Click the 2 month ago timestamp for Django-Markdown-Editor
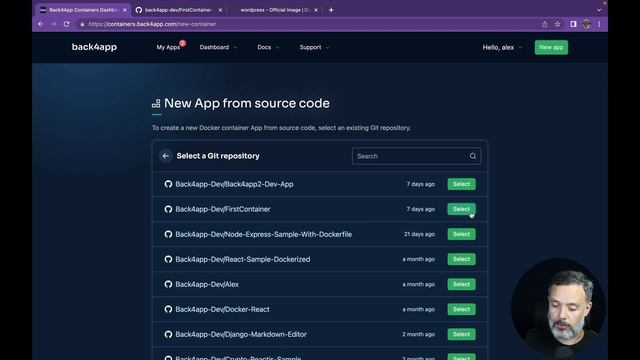Image resolution: width=640 pixels, height=360 pixels. point(418,334)
